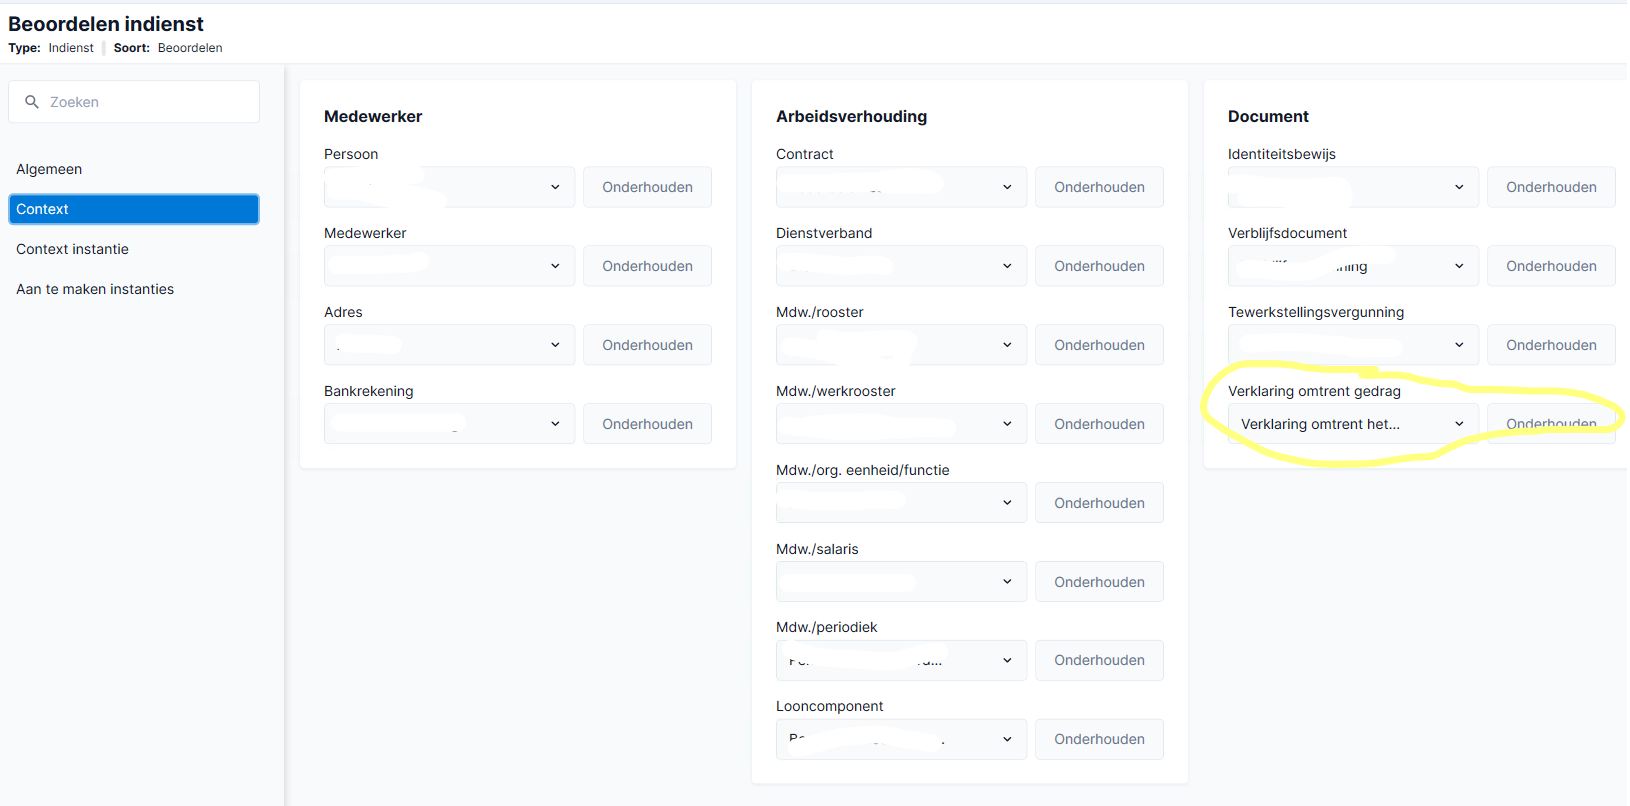This screenshot has height=806, width=1630.
Task: Expand the Tewerkstellingsvergunning dropdown
Action: tap(1354, 345)
